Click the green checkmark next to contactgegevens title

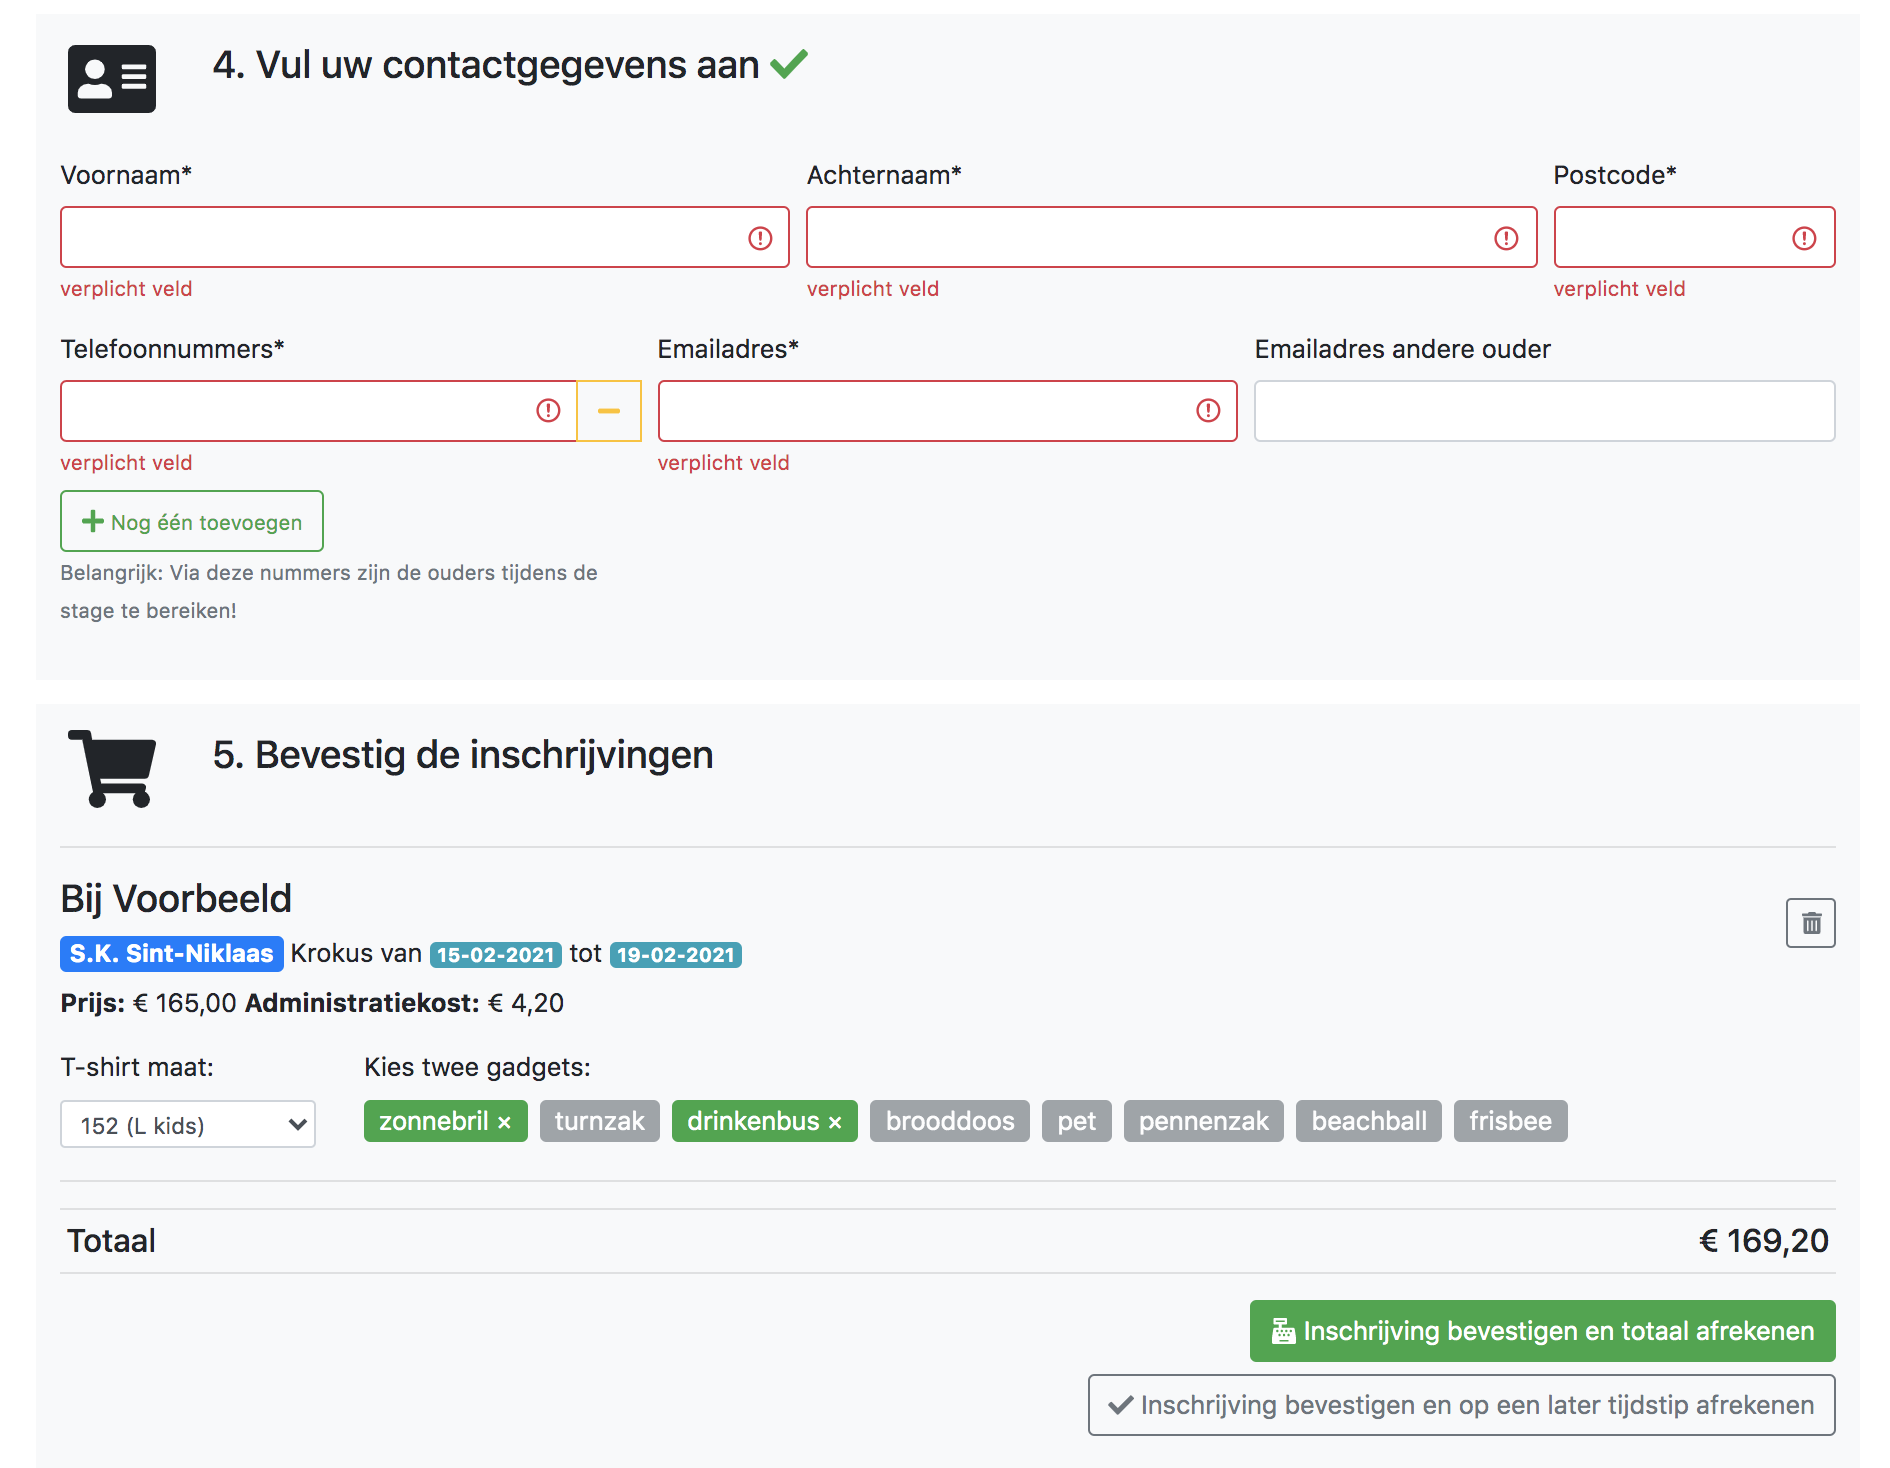(789, 64)
